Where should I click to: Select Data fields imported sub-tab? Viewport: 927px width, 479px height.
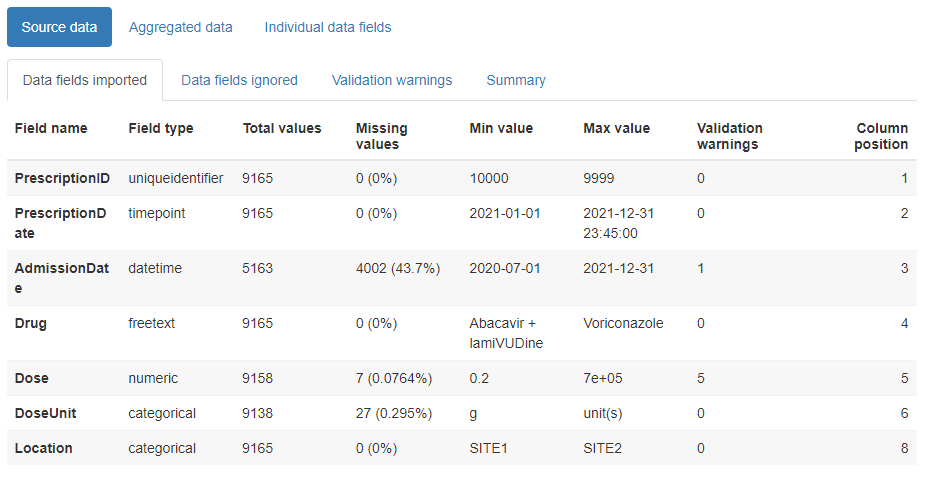(85, 80)
